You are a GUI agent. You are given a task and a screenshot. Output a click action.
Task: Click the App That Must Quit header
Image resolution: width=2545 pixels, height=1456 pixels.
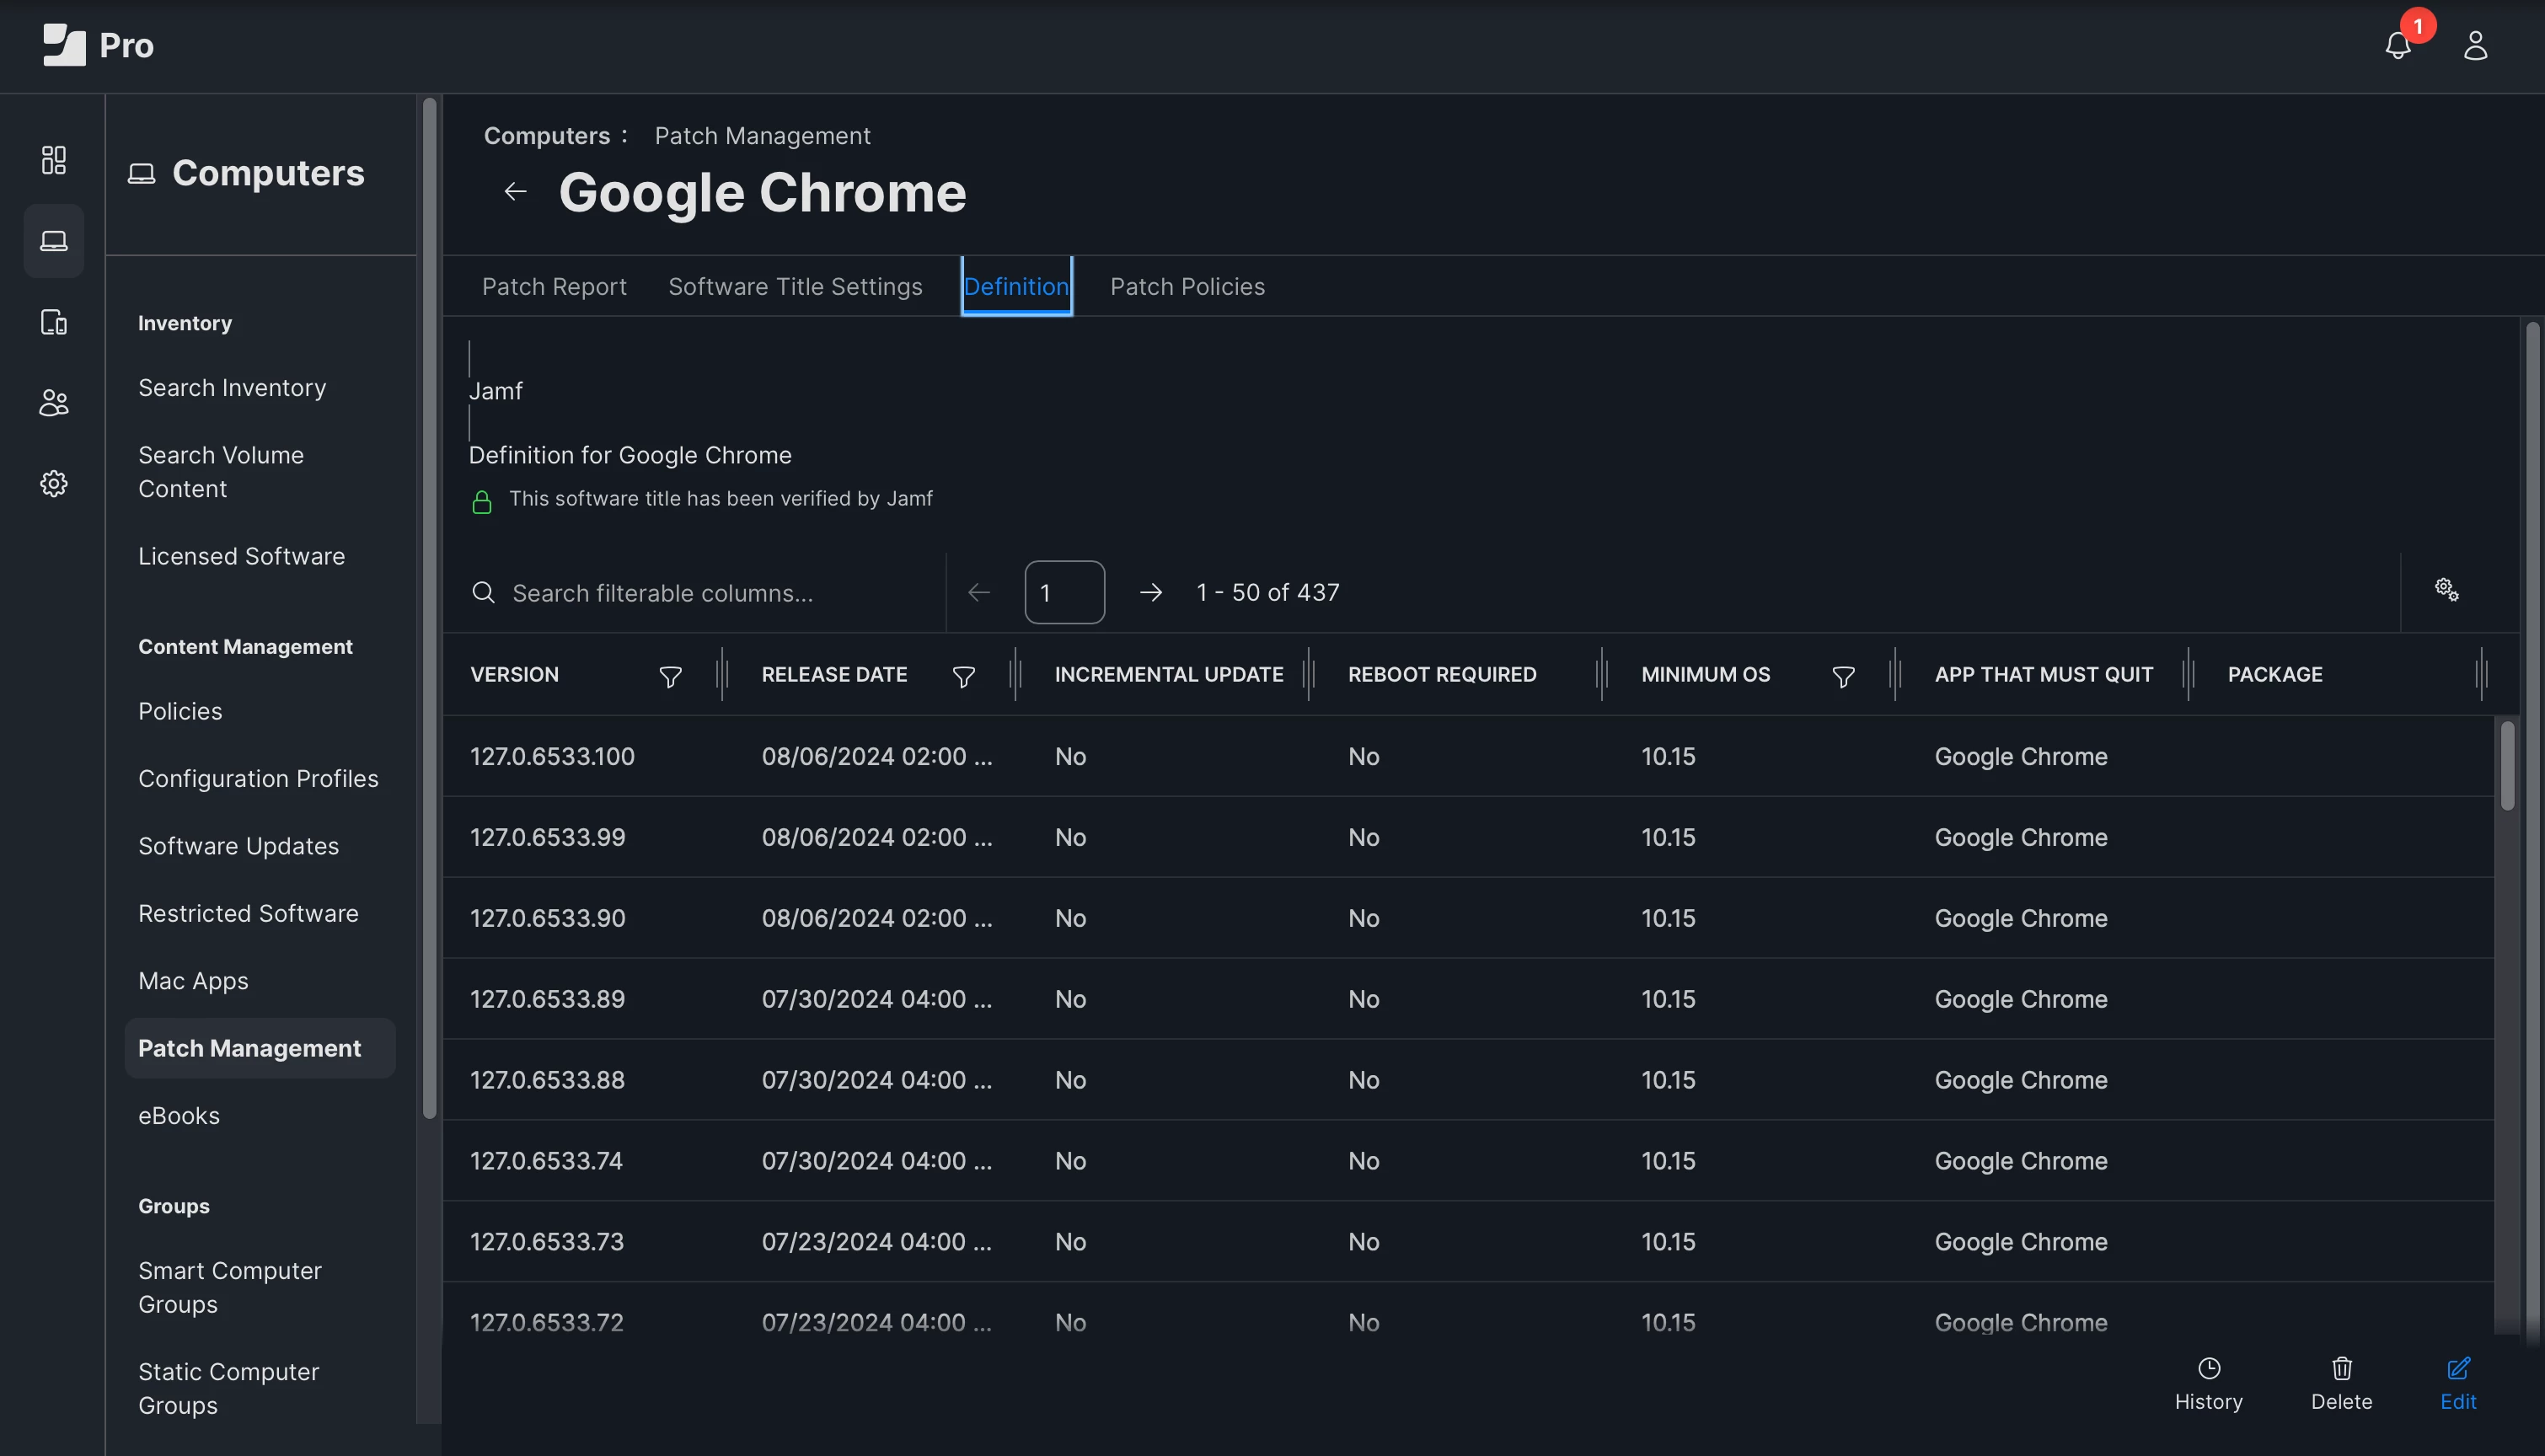[2043, 675]
